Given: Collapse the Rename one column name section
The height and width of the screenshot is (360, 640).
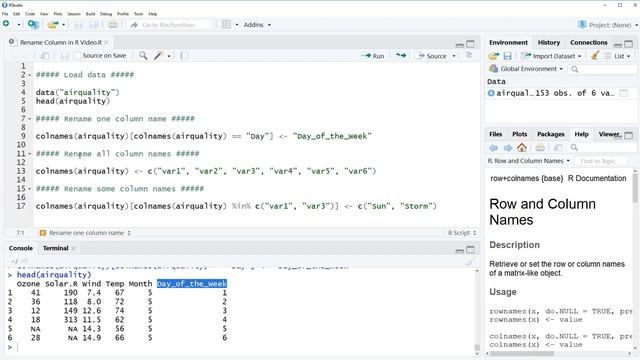Looking at the screenshot, I should (30, 119).
